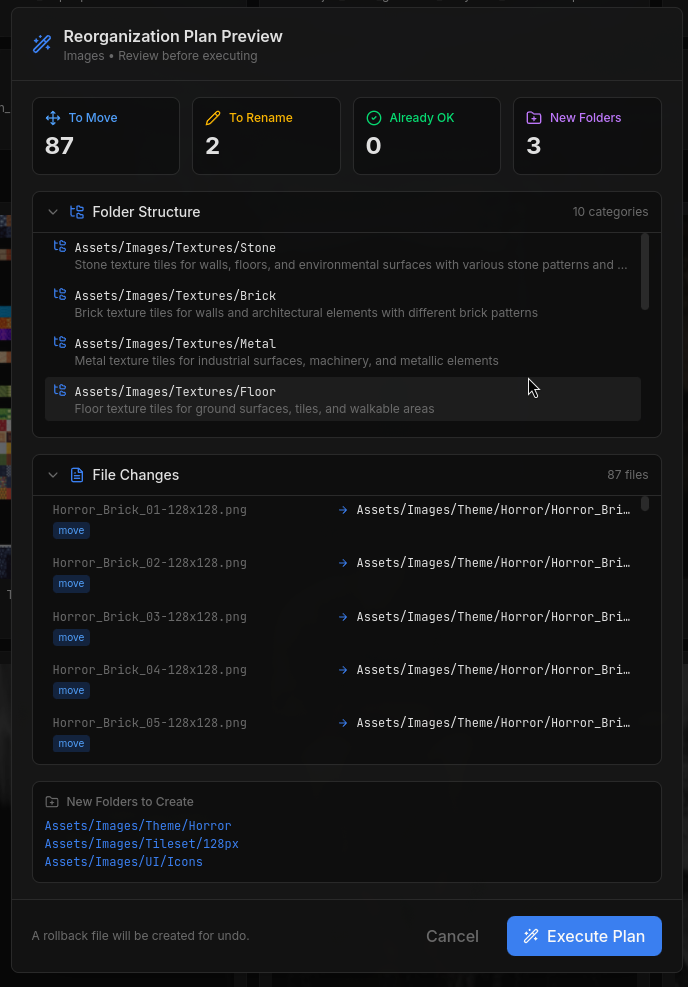Click the move tag under Horror_Brick_03 file
The image size is (688, 987).
71,637
